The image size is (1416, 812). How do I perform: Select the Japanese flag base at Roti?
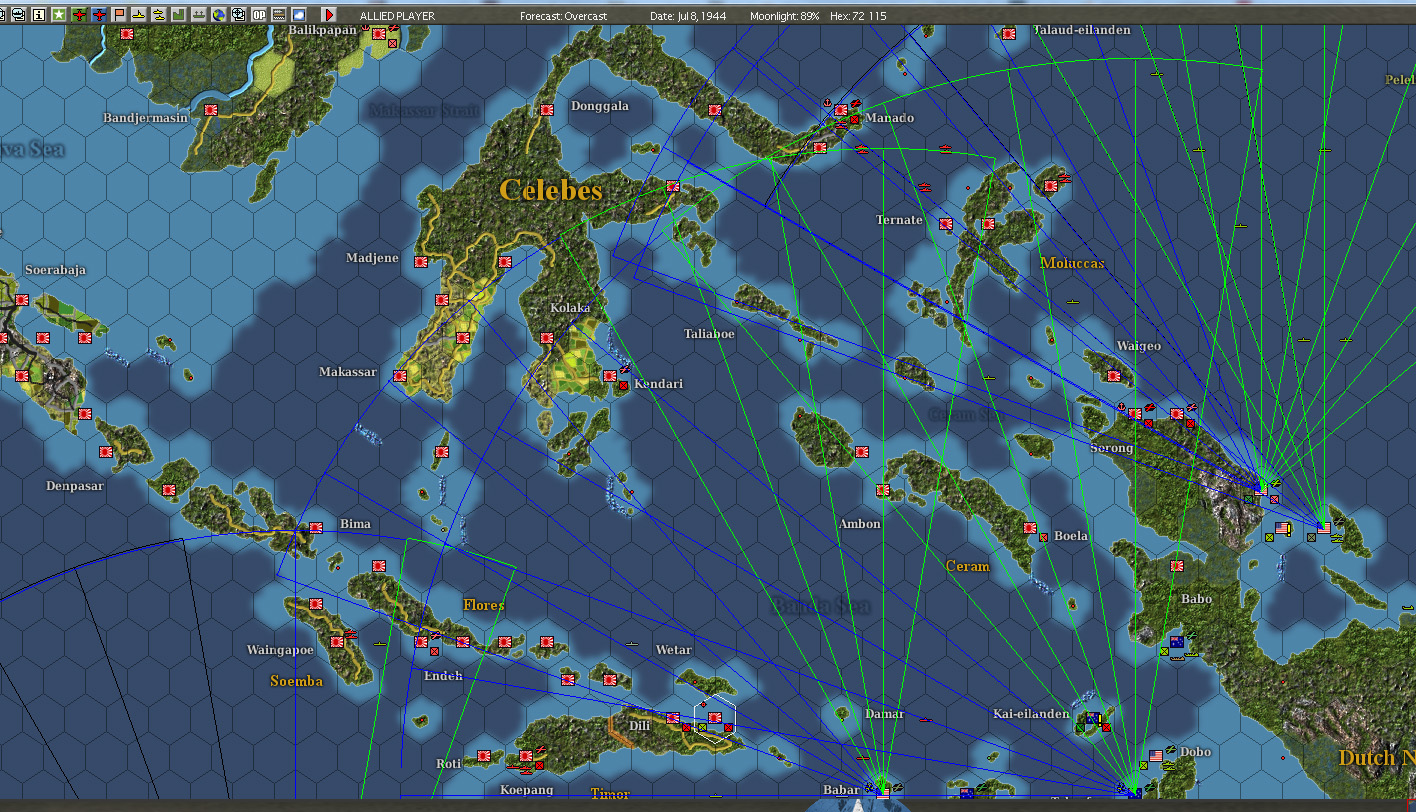pyautogui.click(x=484, y=756)
